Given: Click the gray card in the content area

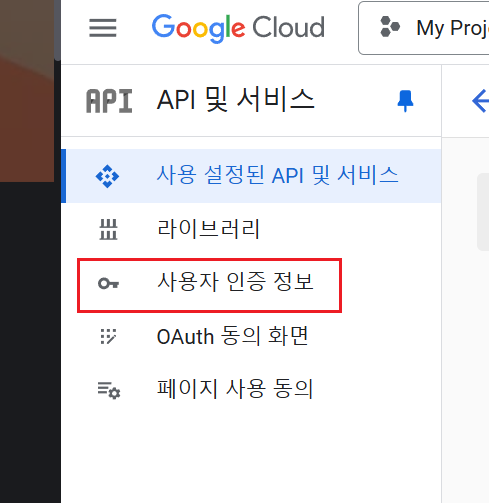Looking at the screenshot, I should coord(483,212).
